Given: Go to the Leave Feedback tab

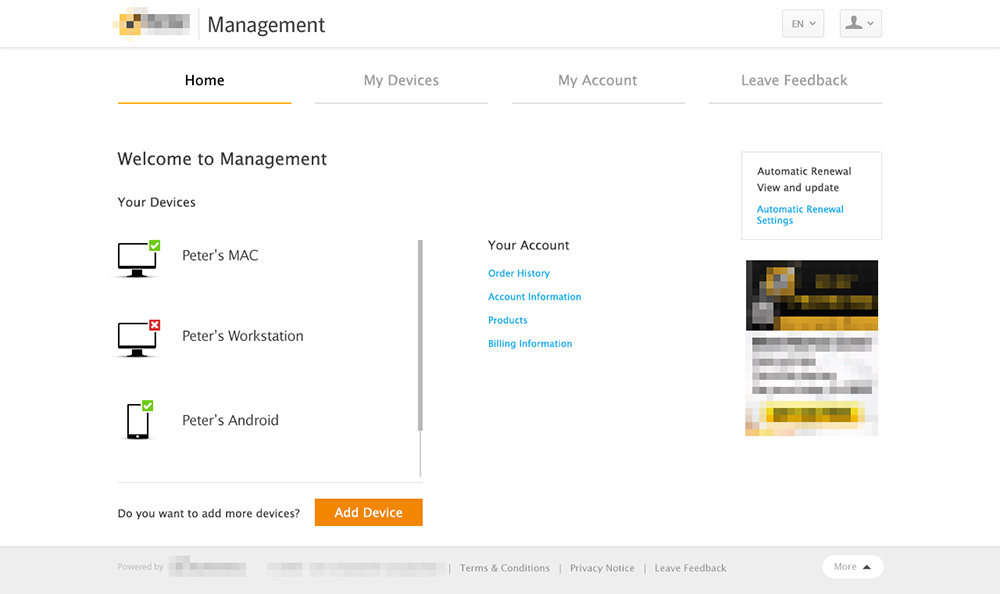Looking at the screenshot, I should coord(794,81).
